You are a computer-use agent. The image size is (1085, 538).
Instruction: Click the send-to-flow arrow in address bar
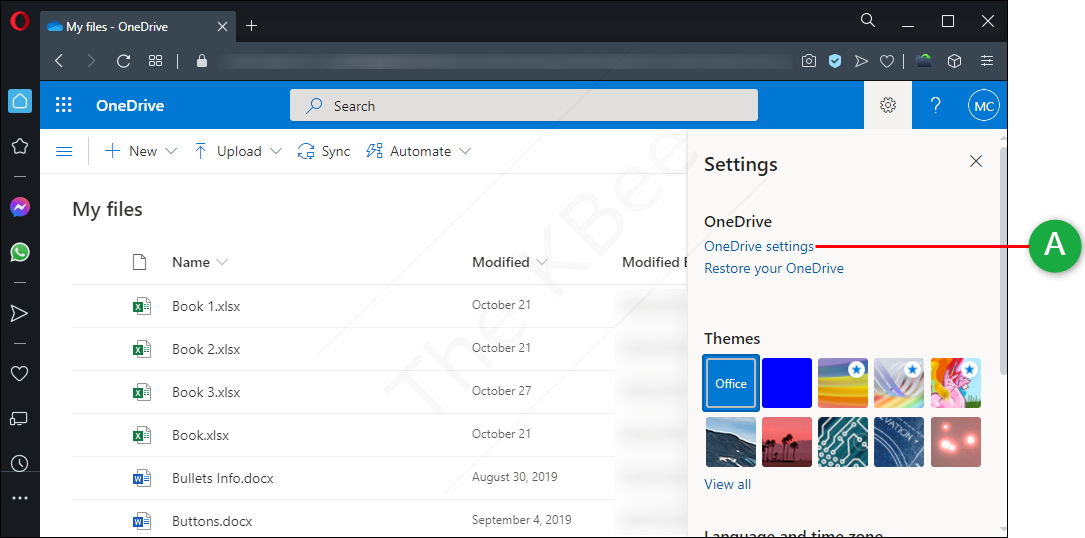pos(861,61)
